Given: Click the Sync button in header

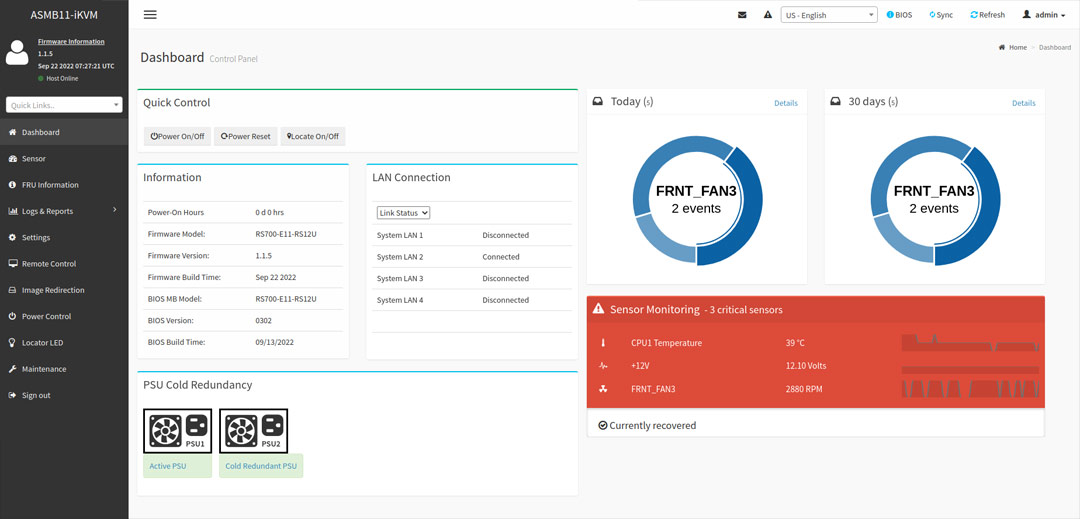Looking at the screenshot, I should 941,14.
